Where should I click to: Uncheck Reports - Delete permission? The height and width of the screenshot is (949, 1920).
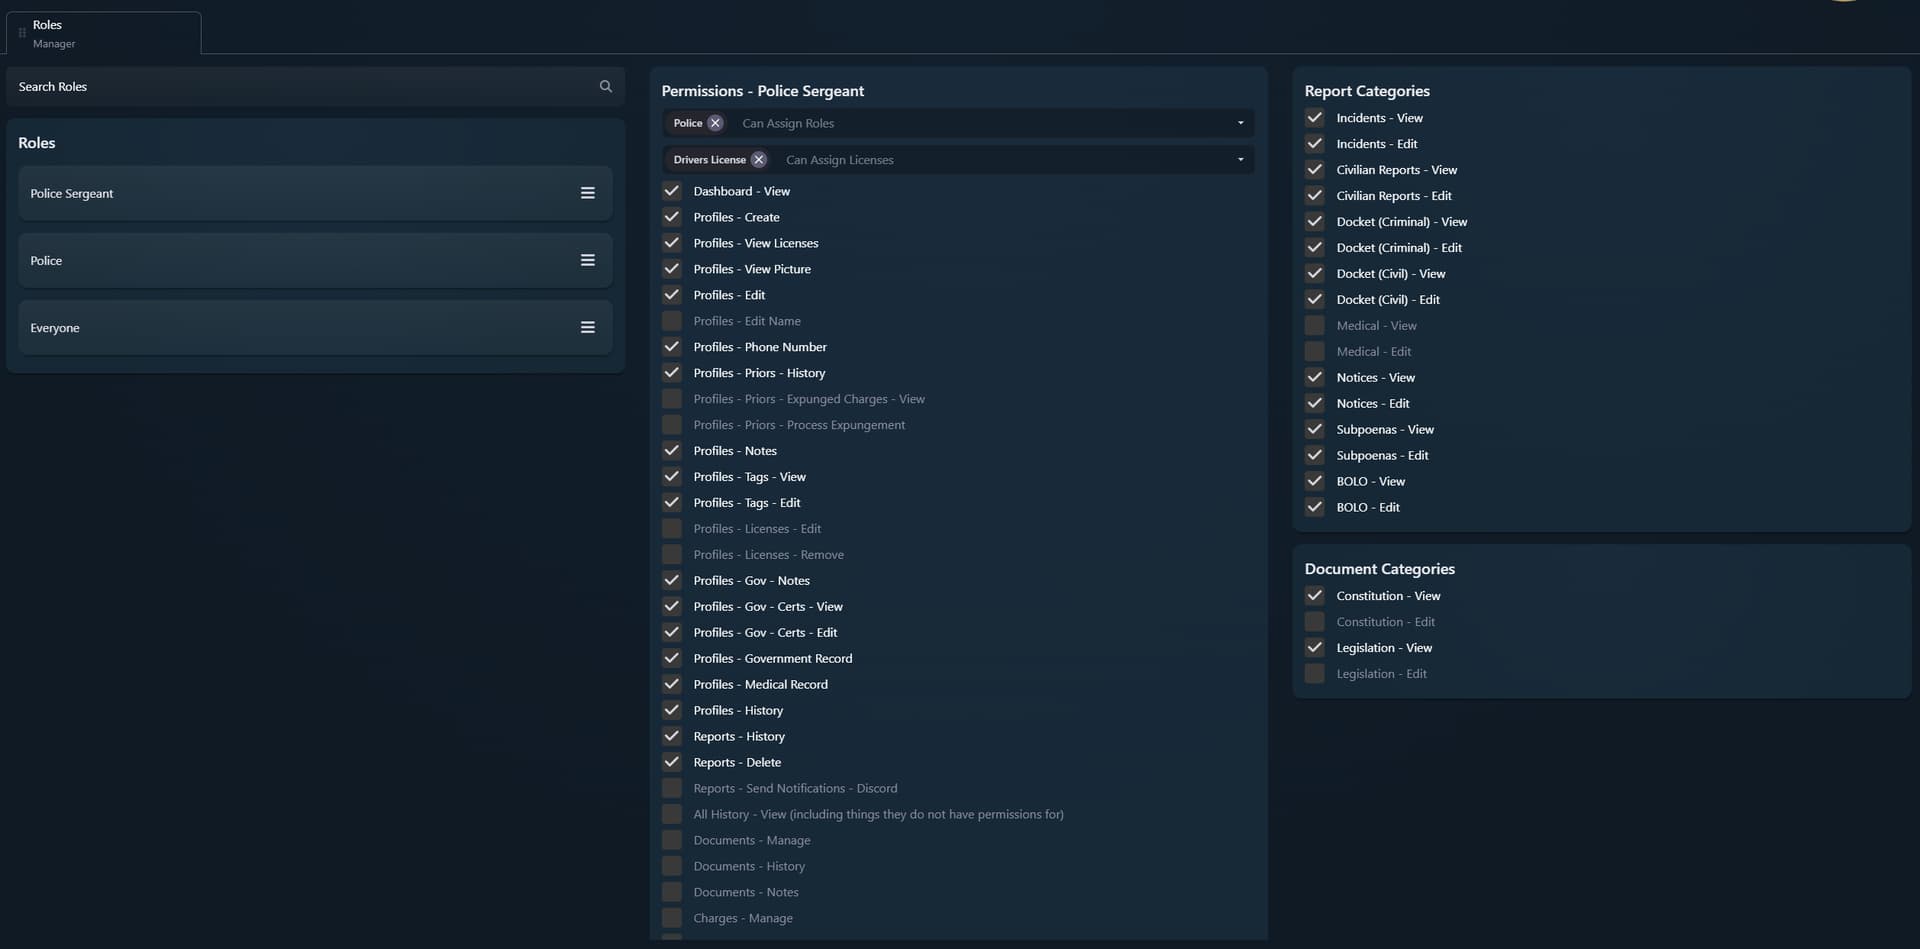coord(672,762)
